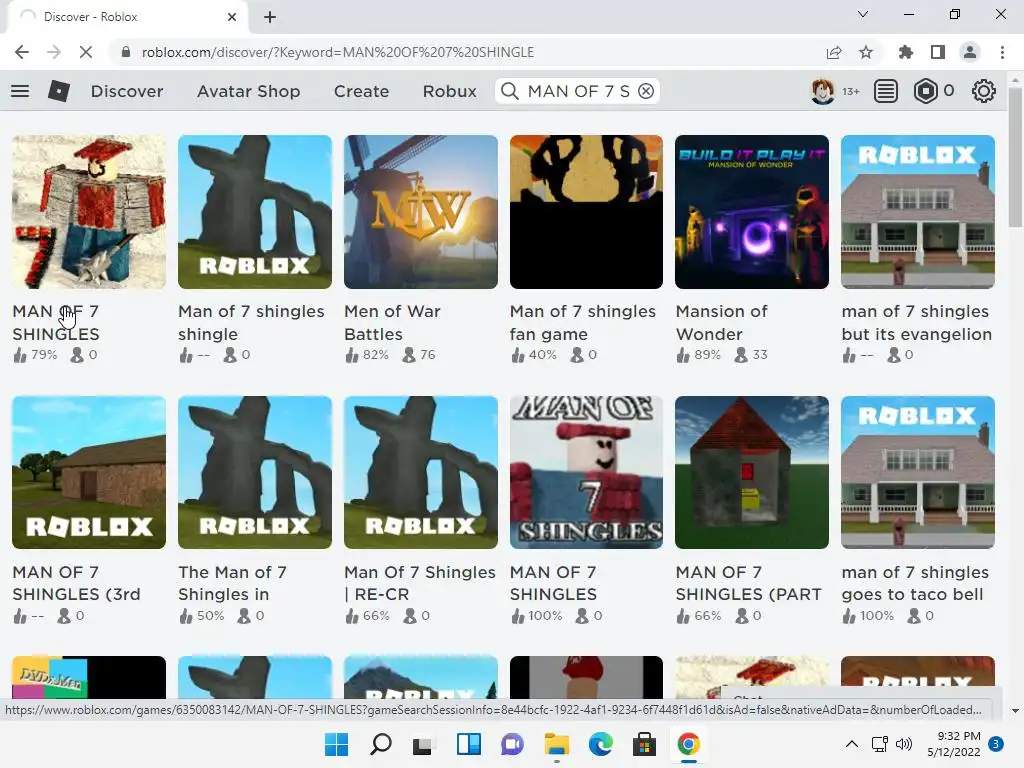This screenshot has width=1024, height=768.
Task: Open the settings gear icon
Action: tap(984, 91)
